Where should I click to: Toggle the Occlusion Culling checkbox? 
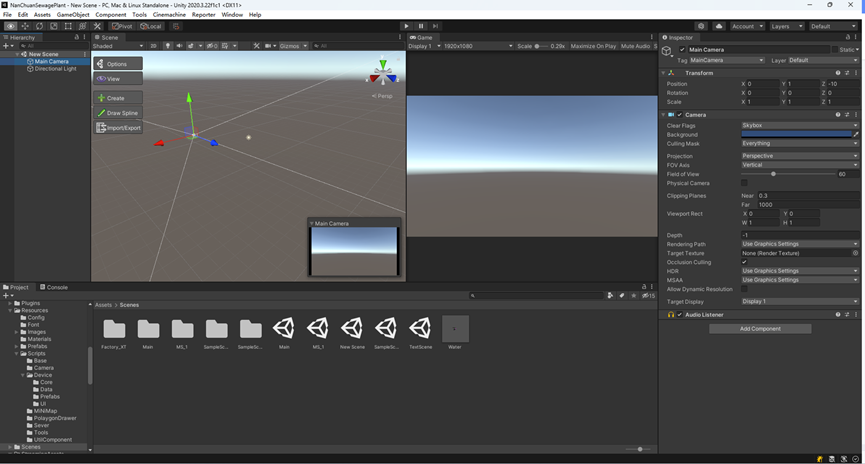745,262
